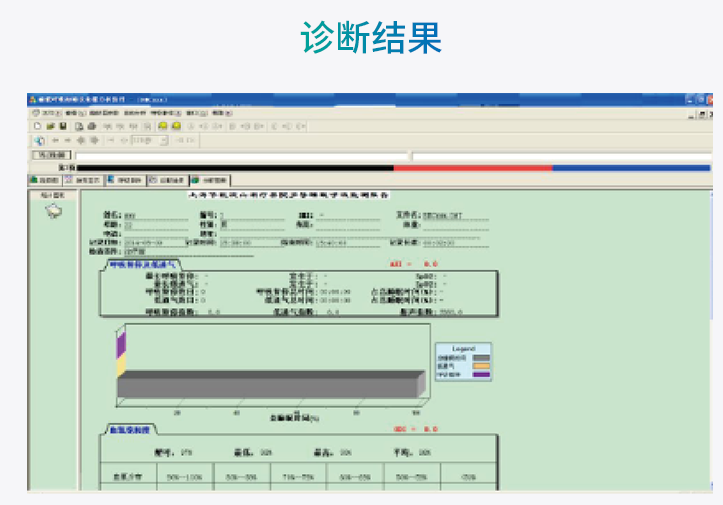
Task: Click the gray swatch in the Legend box
Action: point(481,358)
